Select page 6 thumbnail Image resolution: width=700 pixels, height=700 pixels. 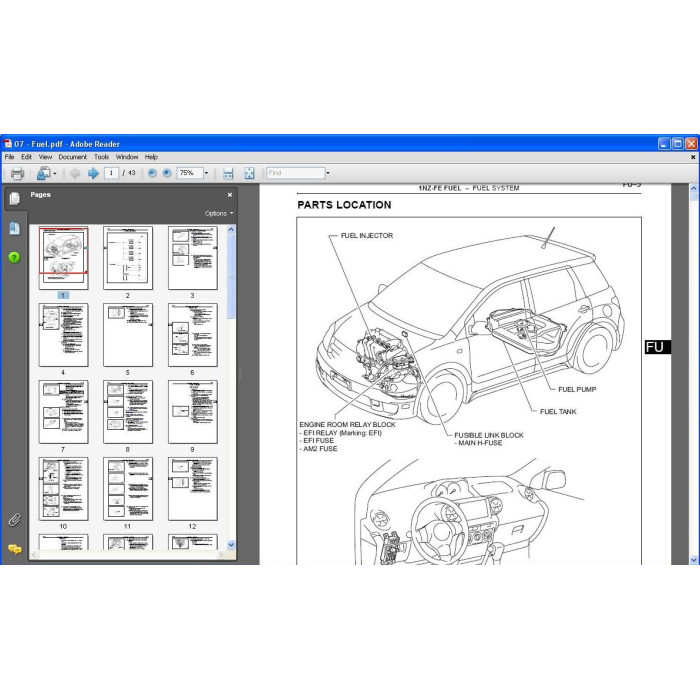click(x=192, y=335)
